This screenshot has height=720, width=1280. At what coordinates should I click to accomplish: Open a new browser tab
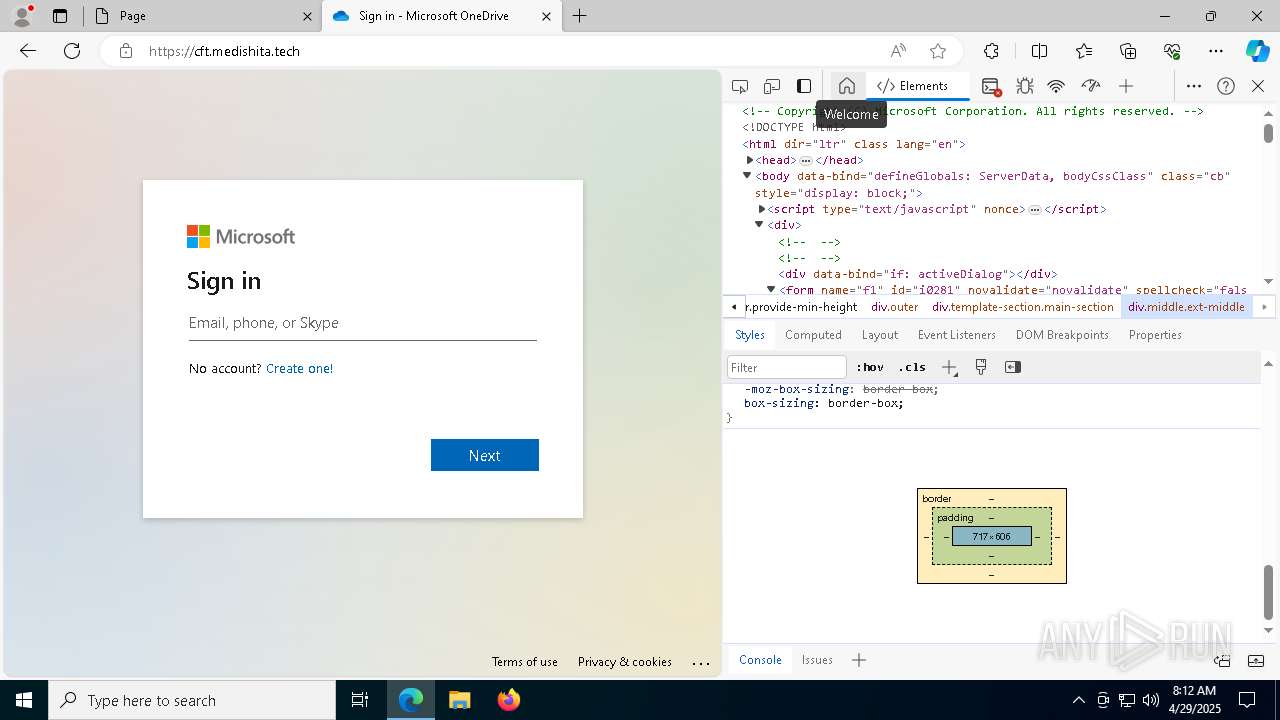580,16
